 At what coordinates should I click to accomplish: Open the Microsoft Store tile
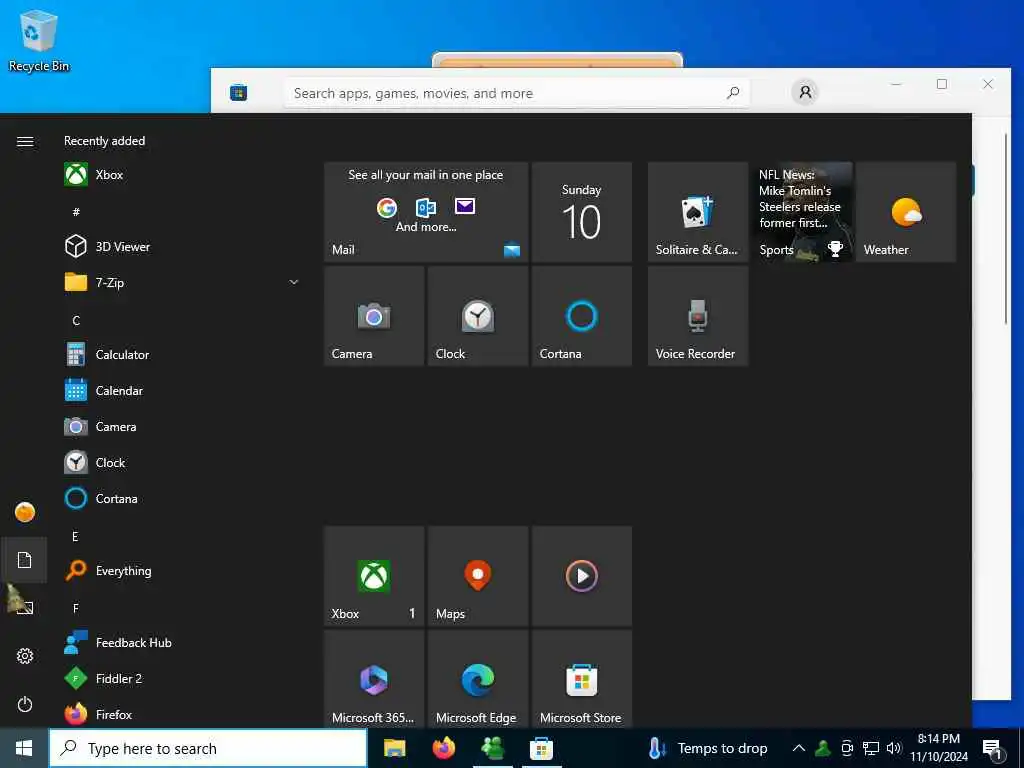coord(582,679)
